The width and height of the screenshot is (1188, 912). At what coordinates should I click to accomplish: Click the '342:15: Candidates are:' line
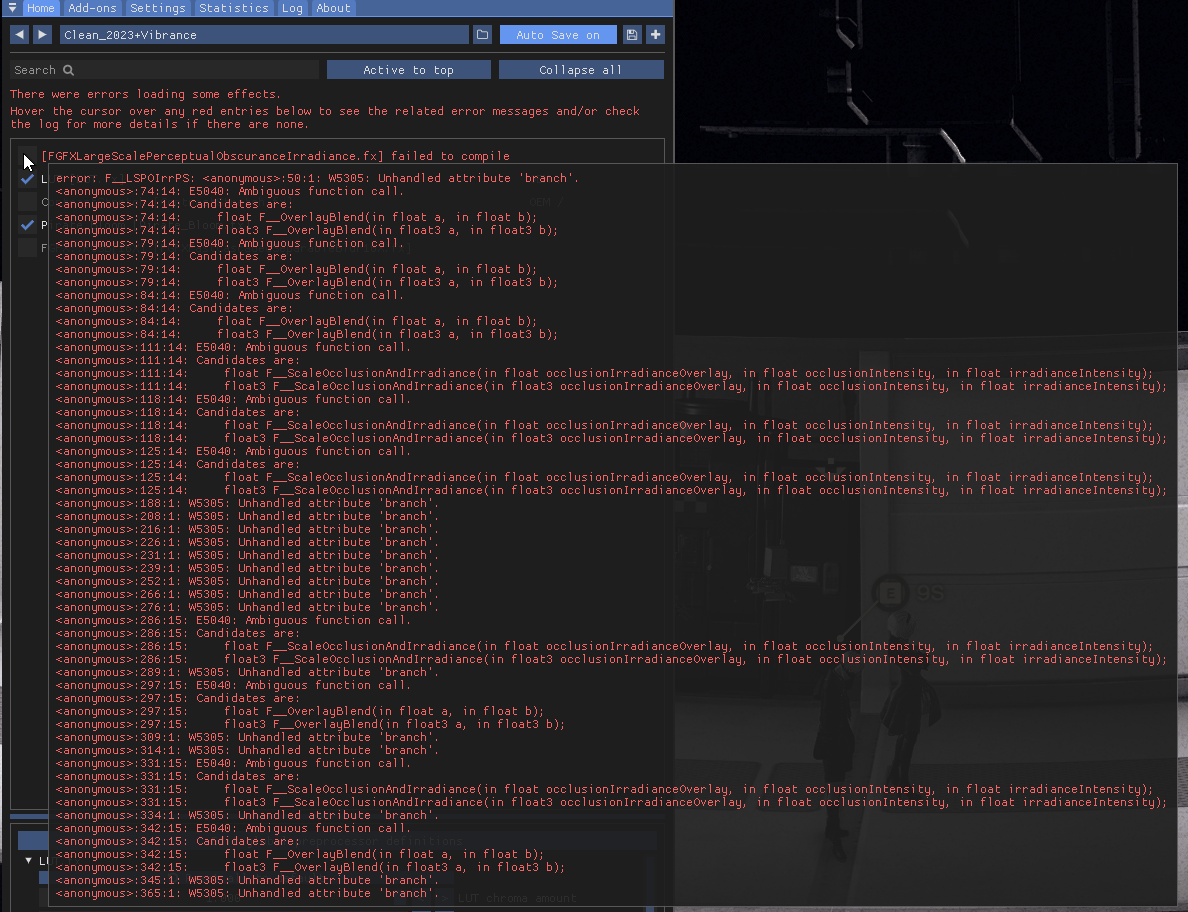(178, 841)
